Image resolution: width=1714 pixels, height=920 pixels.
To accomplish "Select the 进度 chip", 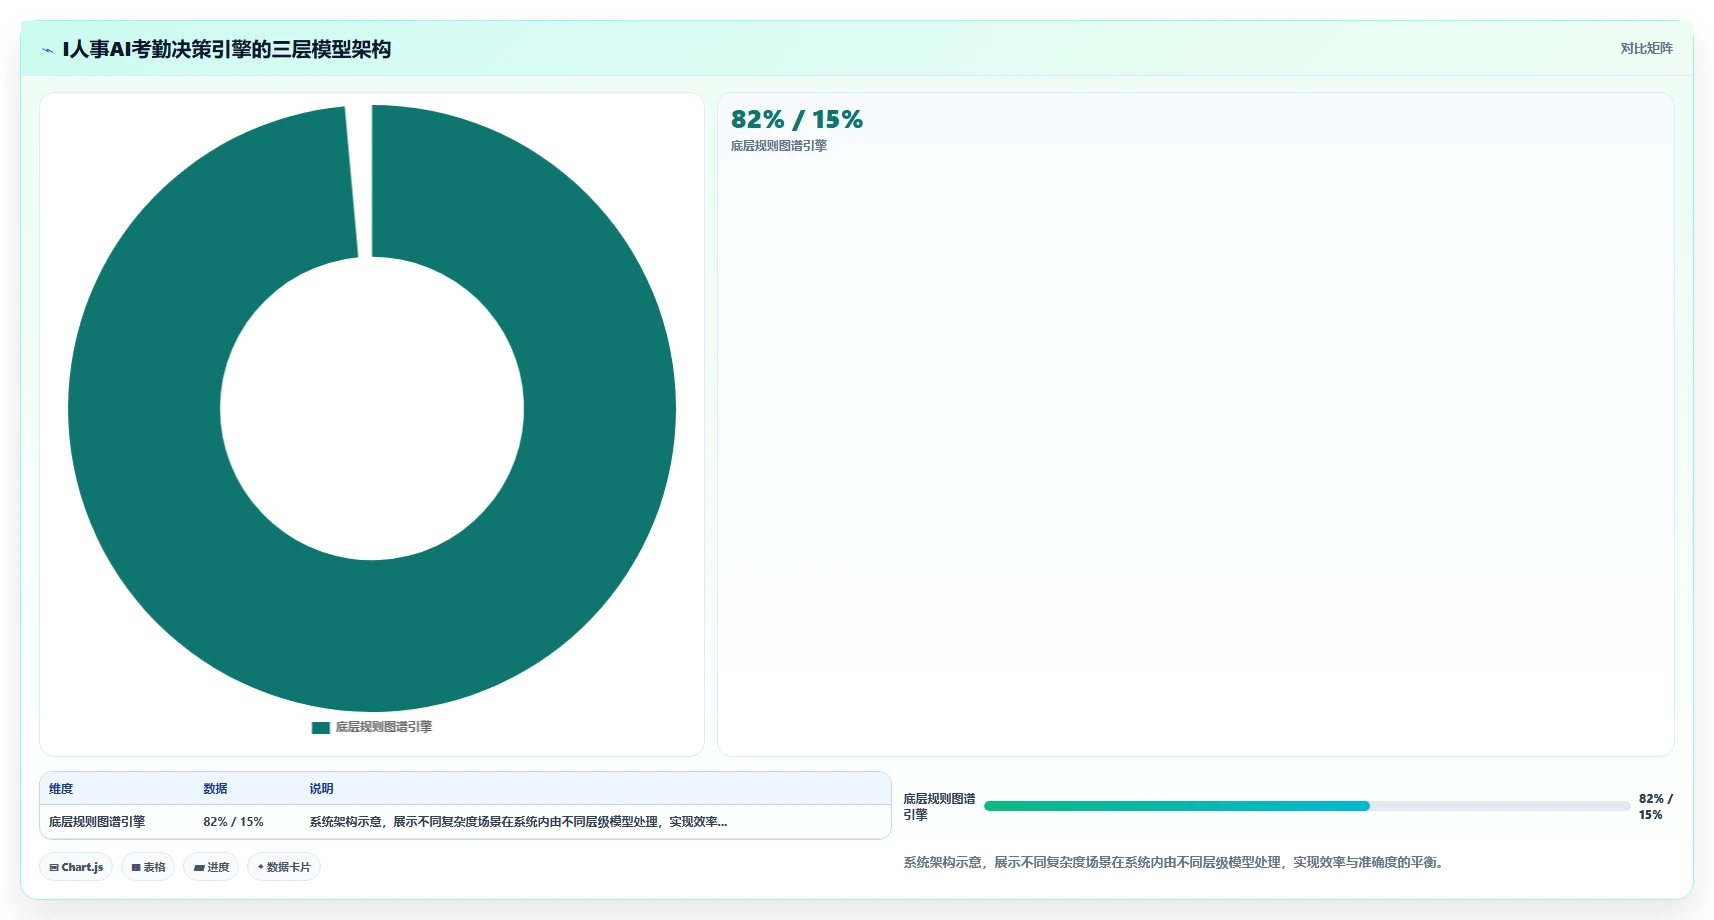I will 211,867.
